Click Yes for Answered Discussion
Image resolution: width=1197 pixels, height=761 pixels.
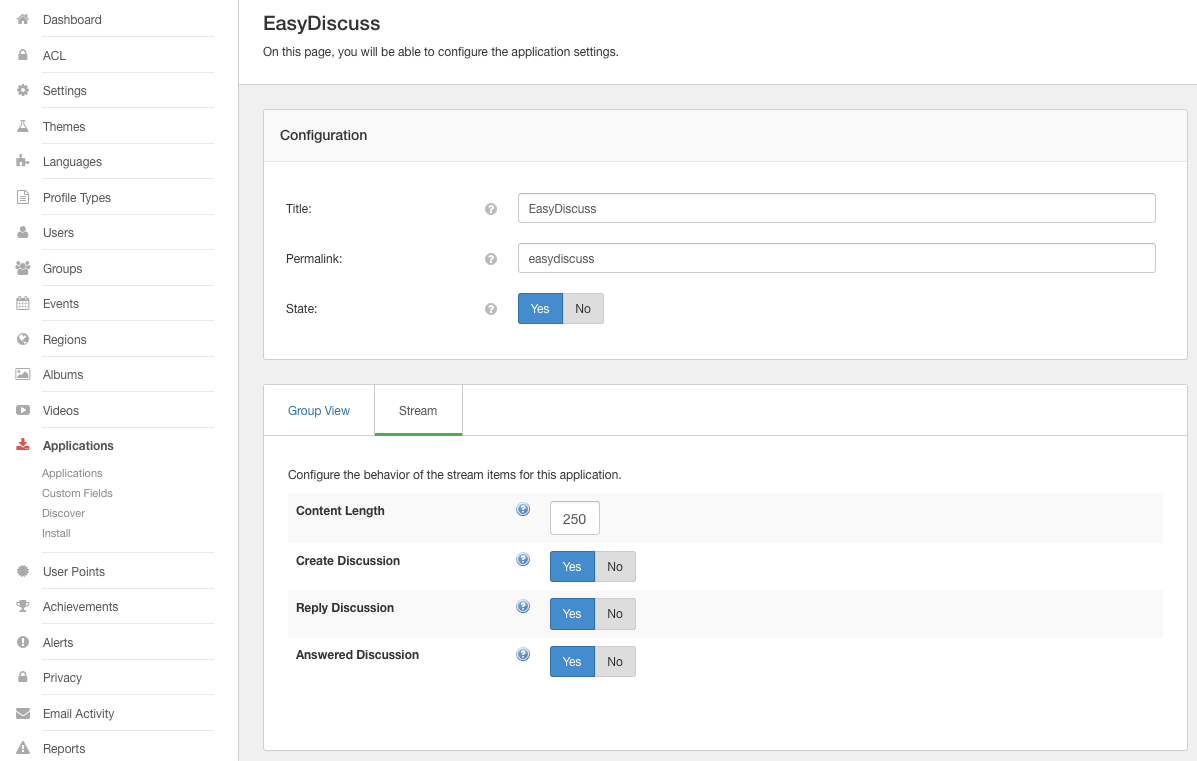[x=572, y=662]
